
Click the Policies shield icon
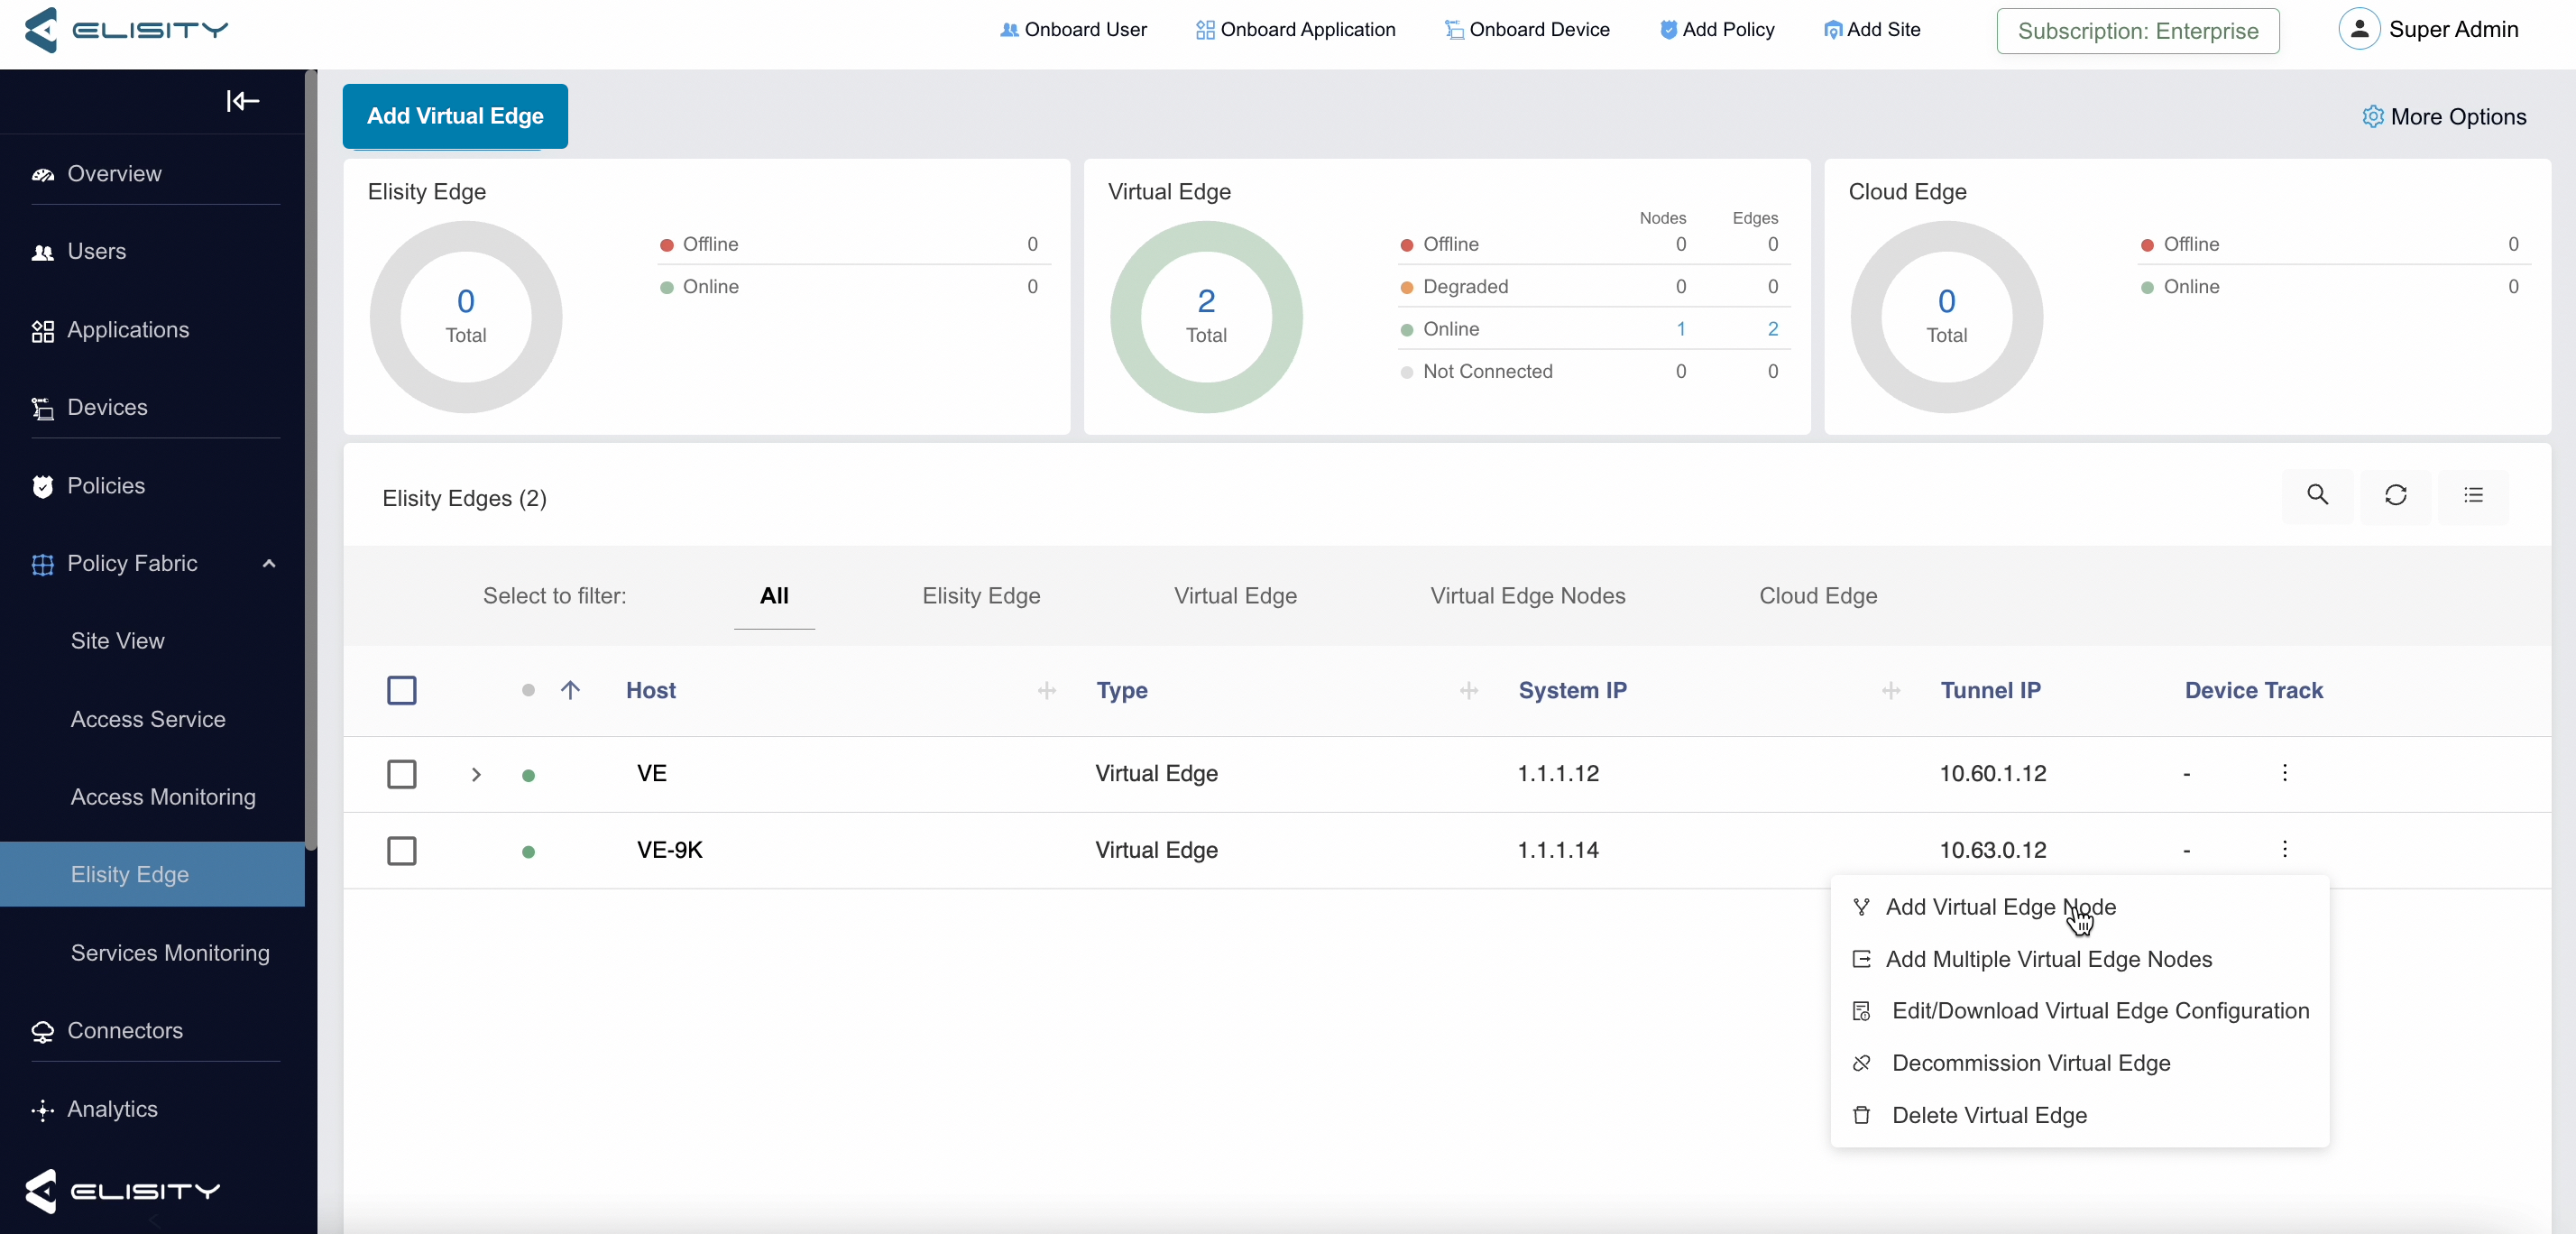pos(43,486)
